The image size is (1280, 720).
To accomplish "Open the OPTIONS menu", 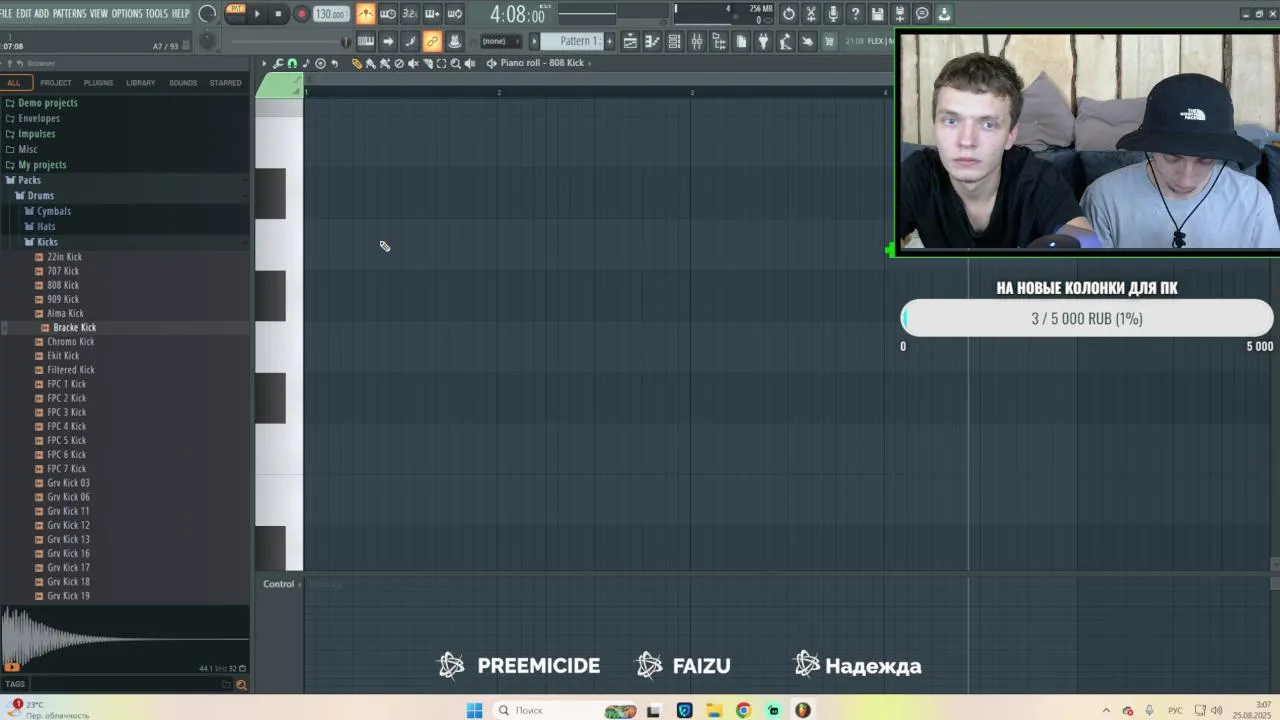I will [x=127, y=13].
